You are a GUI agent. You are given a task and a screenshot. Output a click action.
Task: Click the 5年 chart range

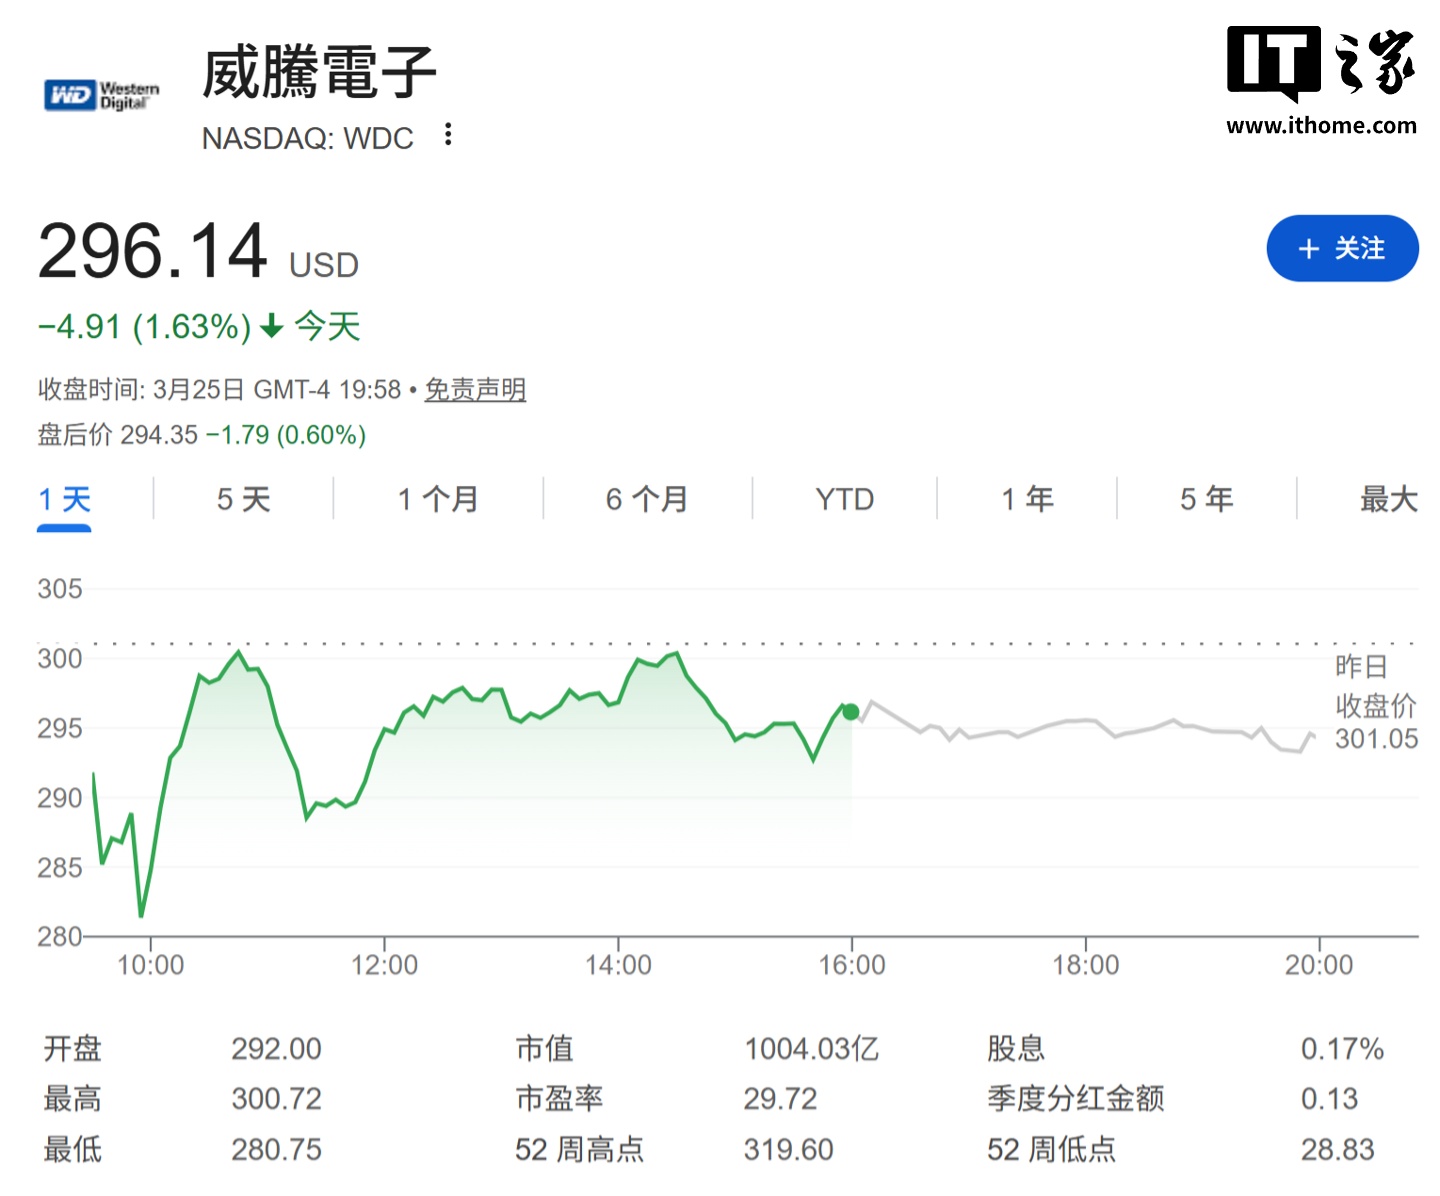pos(1206,499)
